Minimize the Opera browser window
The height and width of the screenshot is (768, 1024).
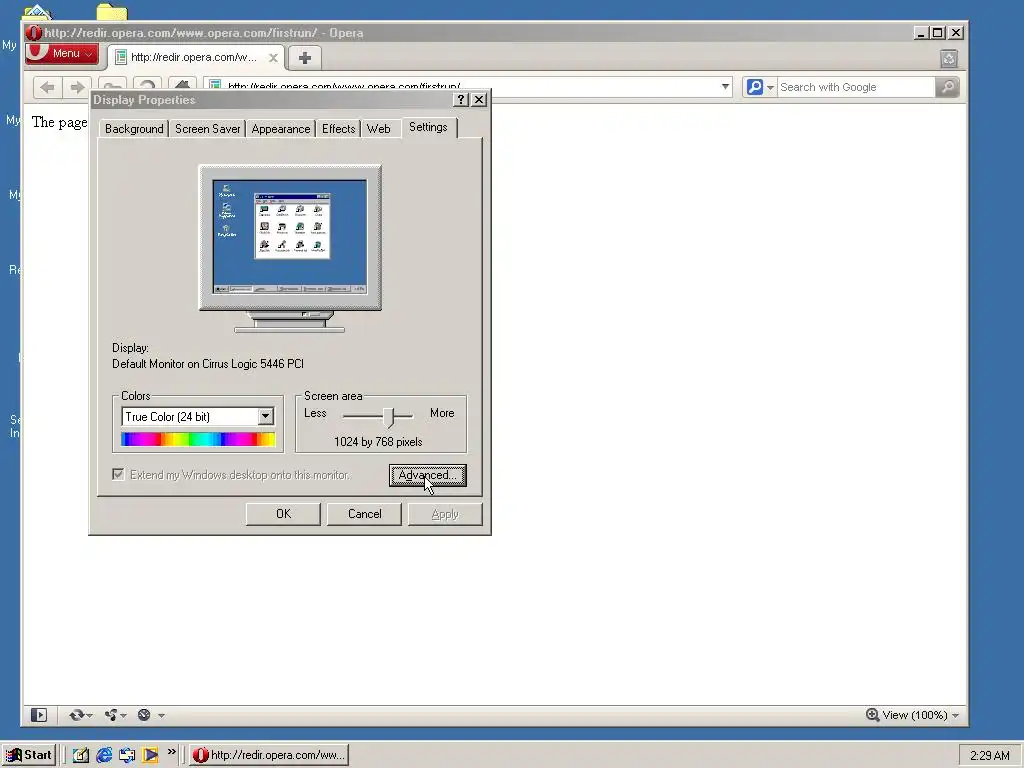[921, 33]
